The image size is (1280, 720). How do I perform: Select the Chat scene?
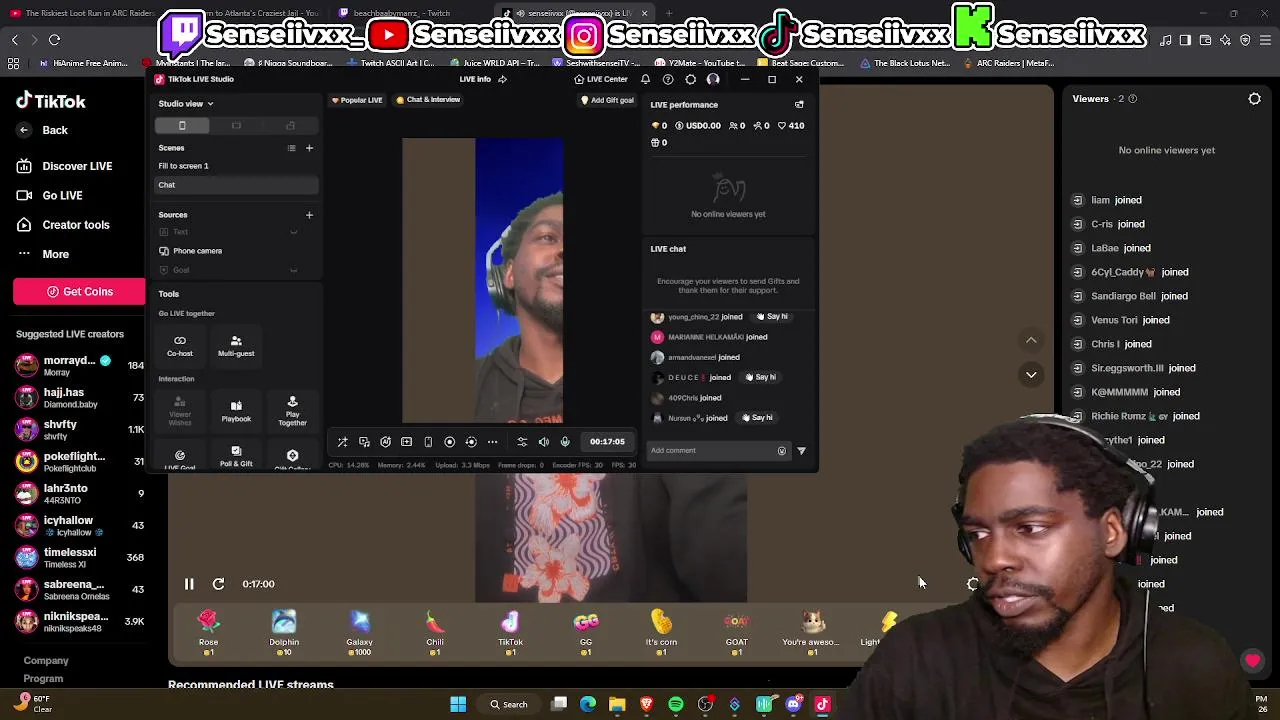point(236,185)
